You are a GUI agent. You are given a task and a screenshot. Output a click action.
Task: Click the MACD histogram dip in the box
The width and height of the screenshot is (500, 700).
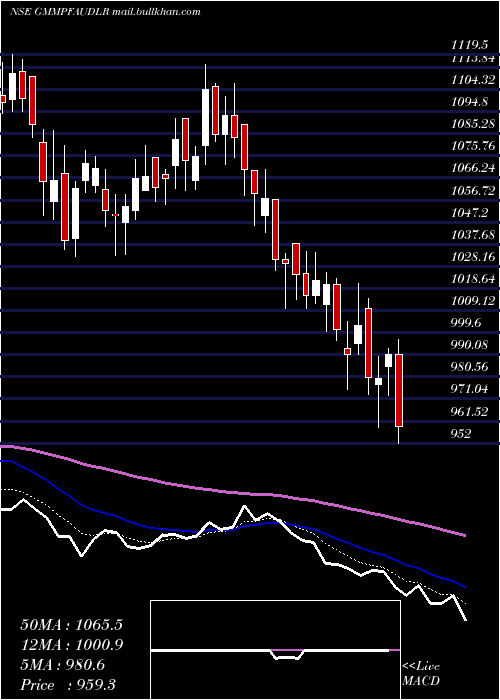288,654
